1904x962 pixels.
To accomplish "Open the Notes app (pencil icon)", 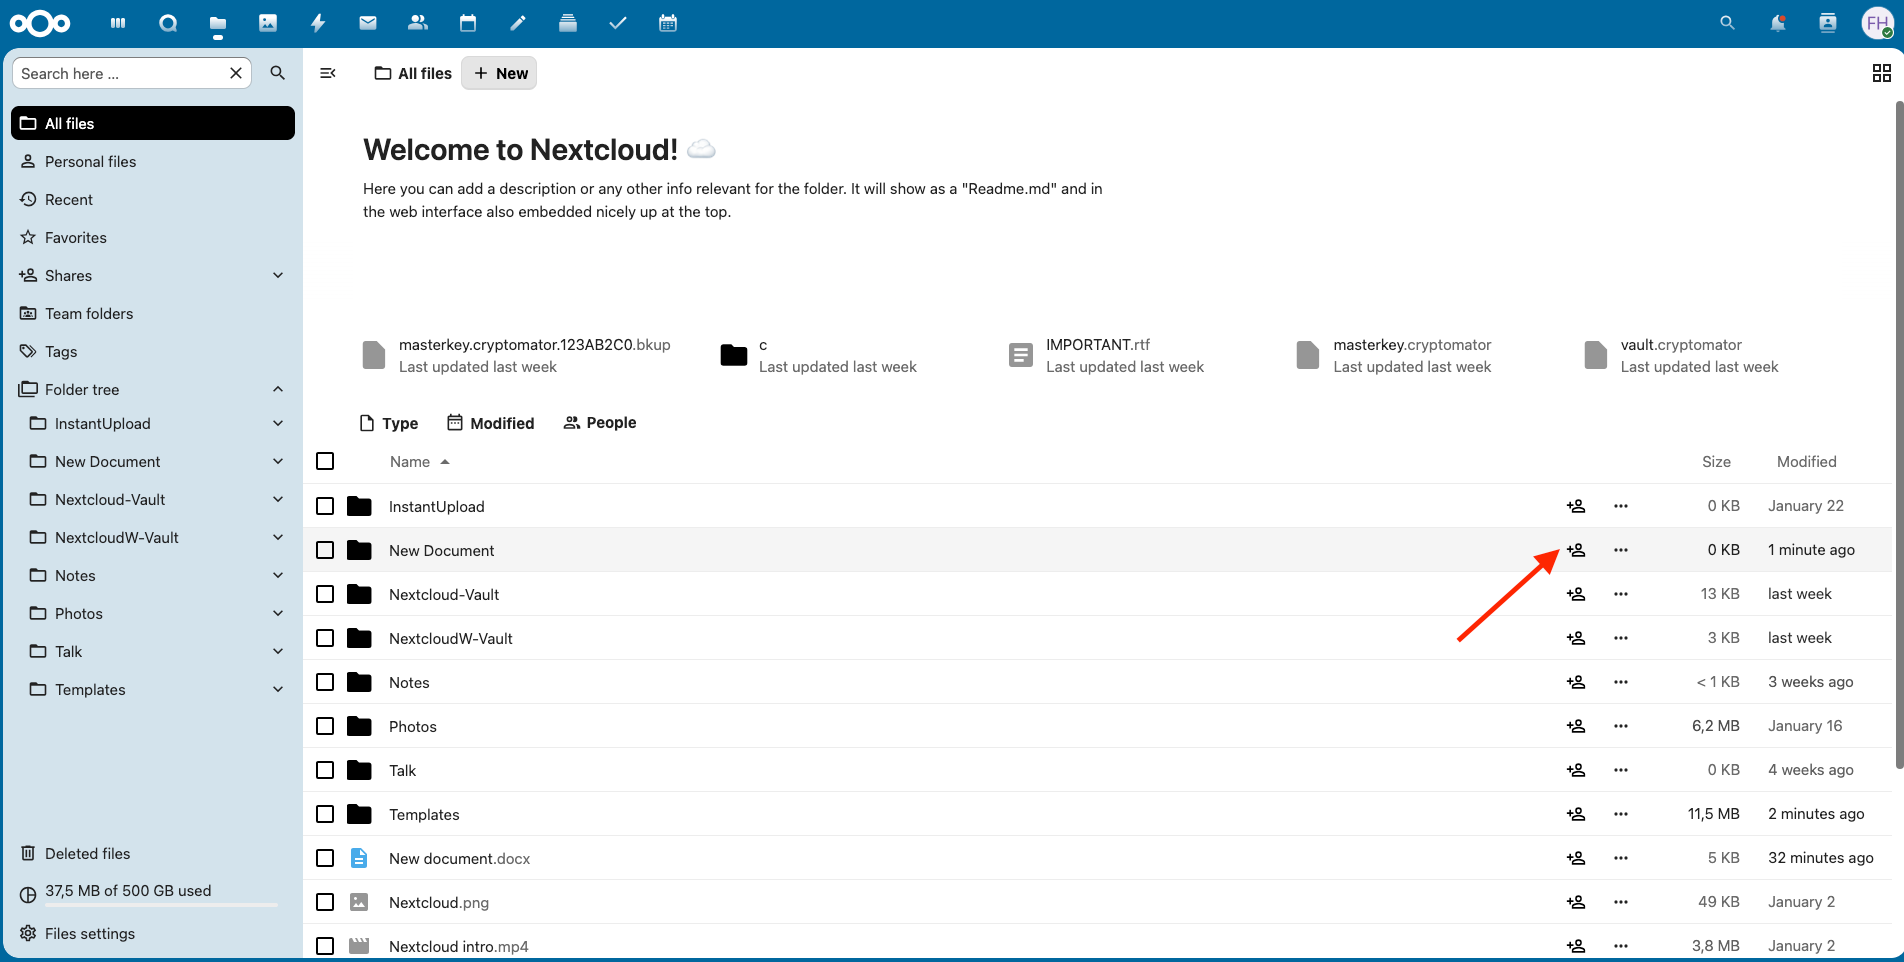I will (x=518, y=22).
